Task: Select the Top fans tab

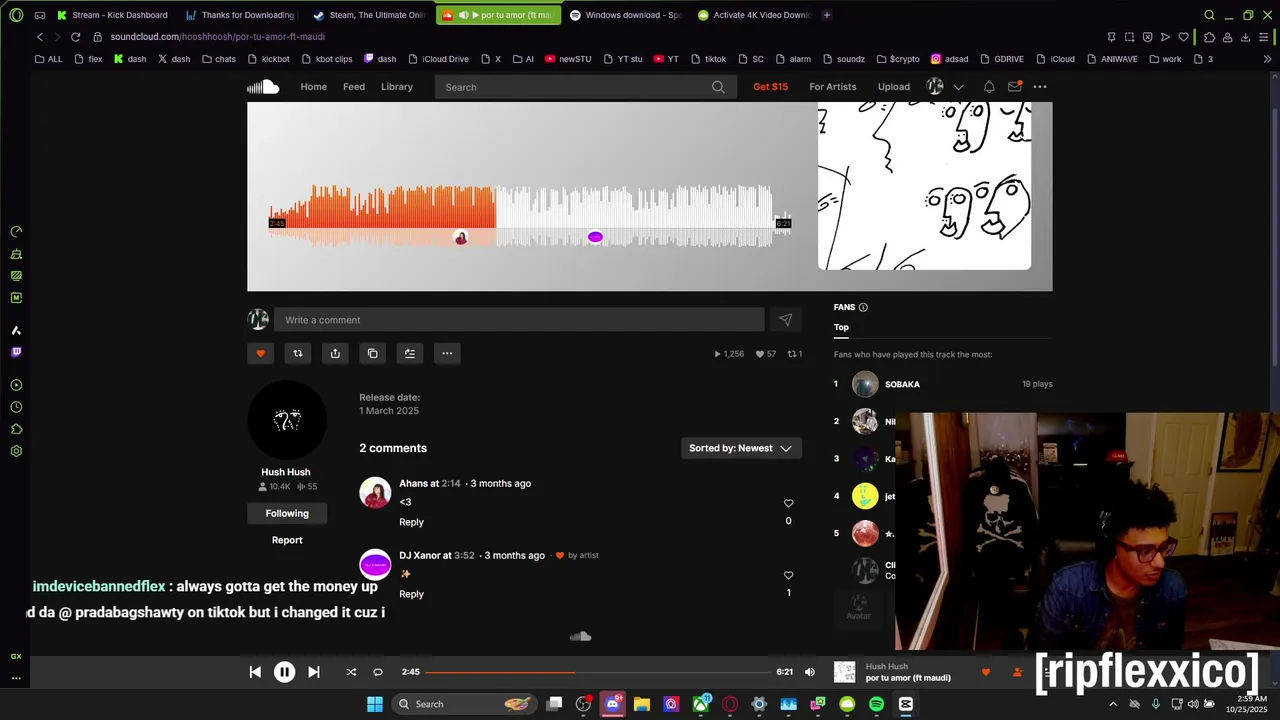Action: pos(841,327)
